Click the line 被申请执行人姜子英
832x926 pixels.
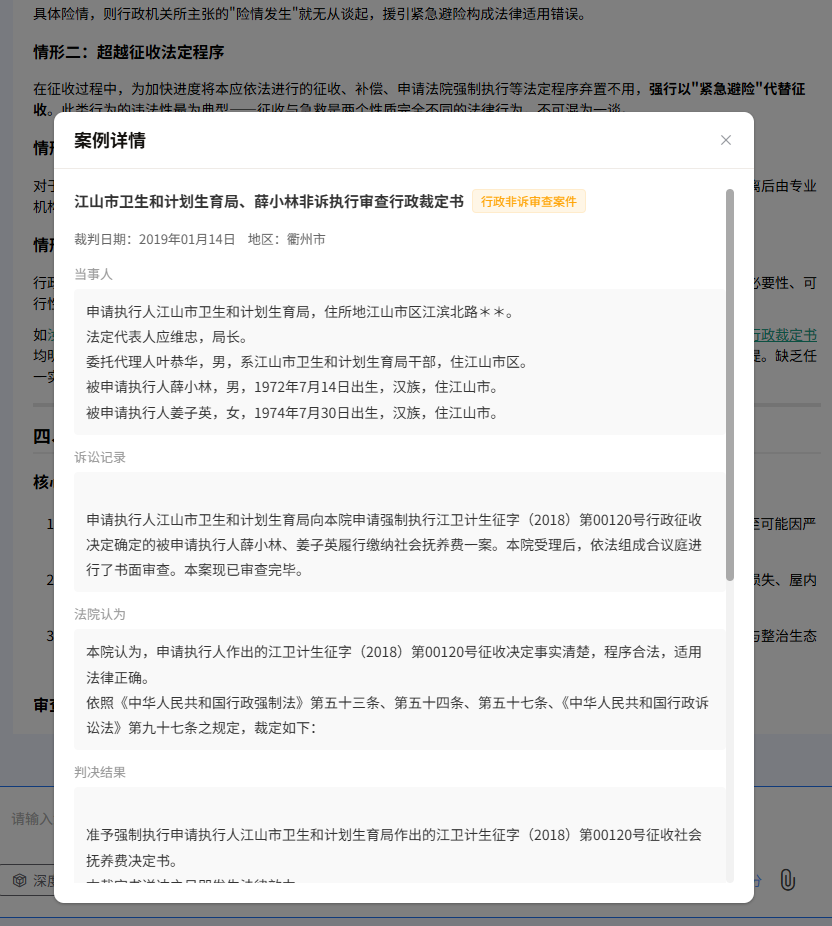[x=295, y=413]
